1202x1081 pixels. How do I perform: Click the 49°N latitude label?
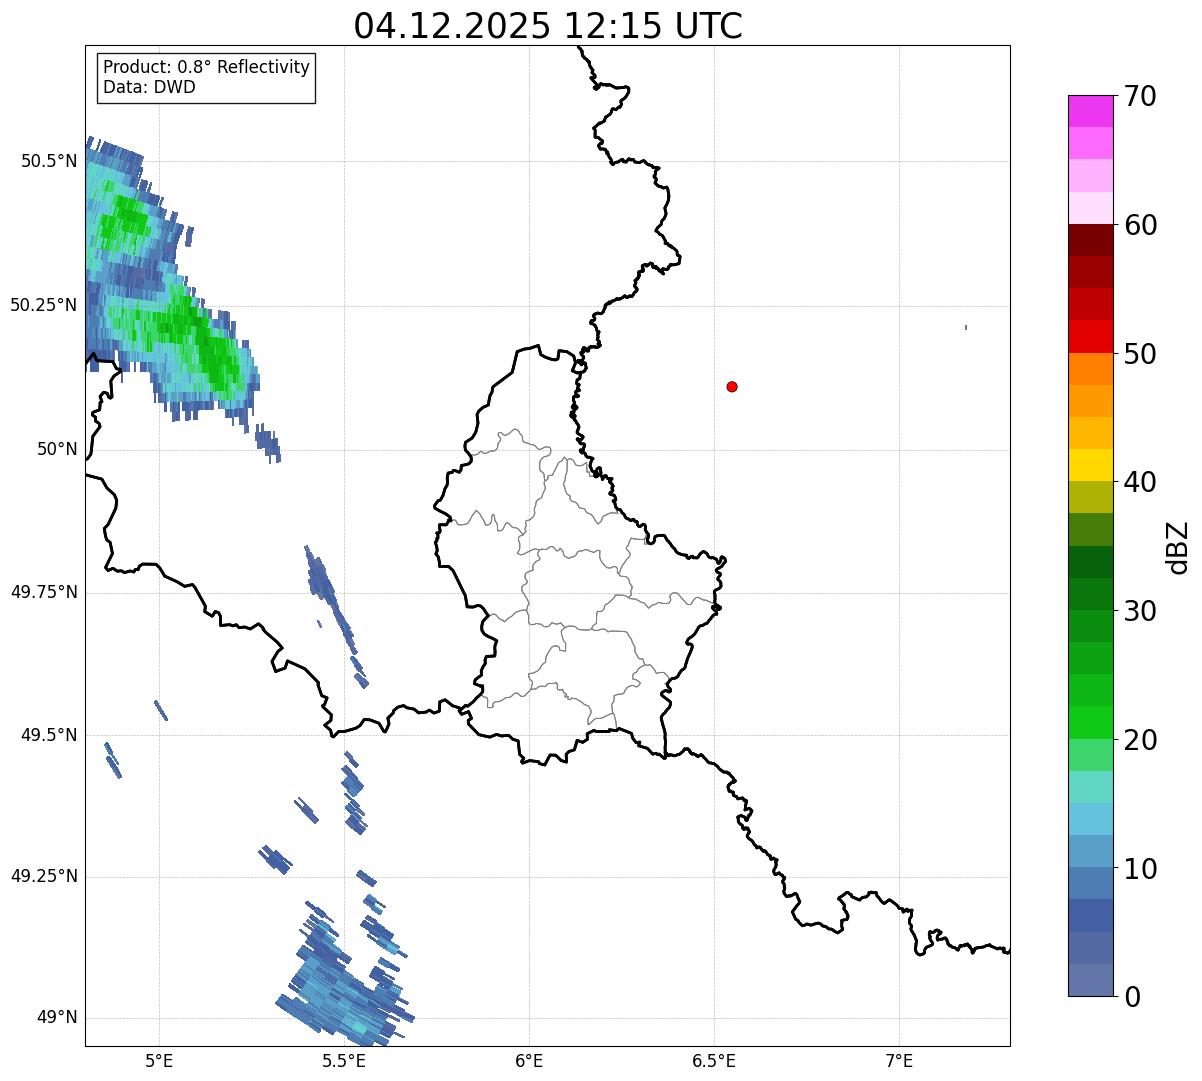[x=57, y=1018]
